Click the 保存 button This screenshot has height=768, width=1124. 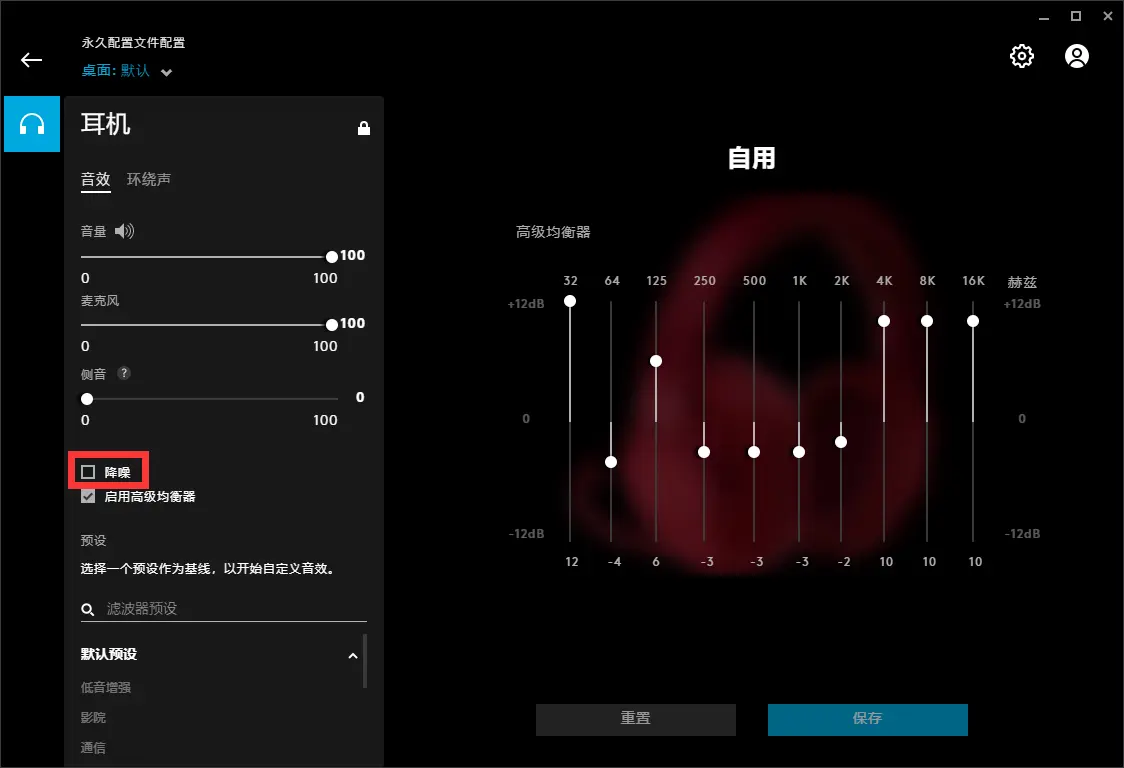pos(867,719)
